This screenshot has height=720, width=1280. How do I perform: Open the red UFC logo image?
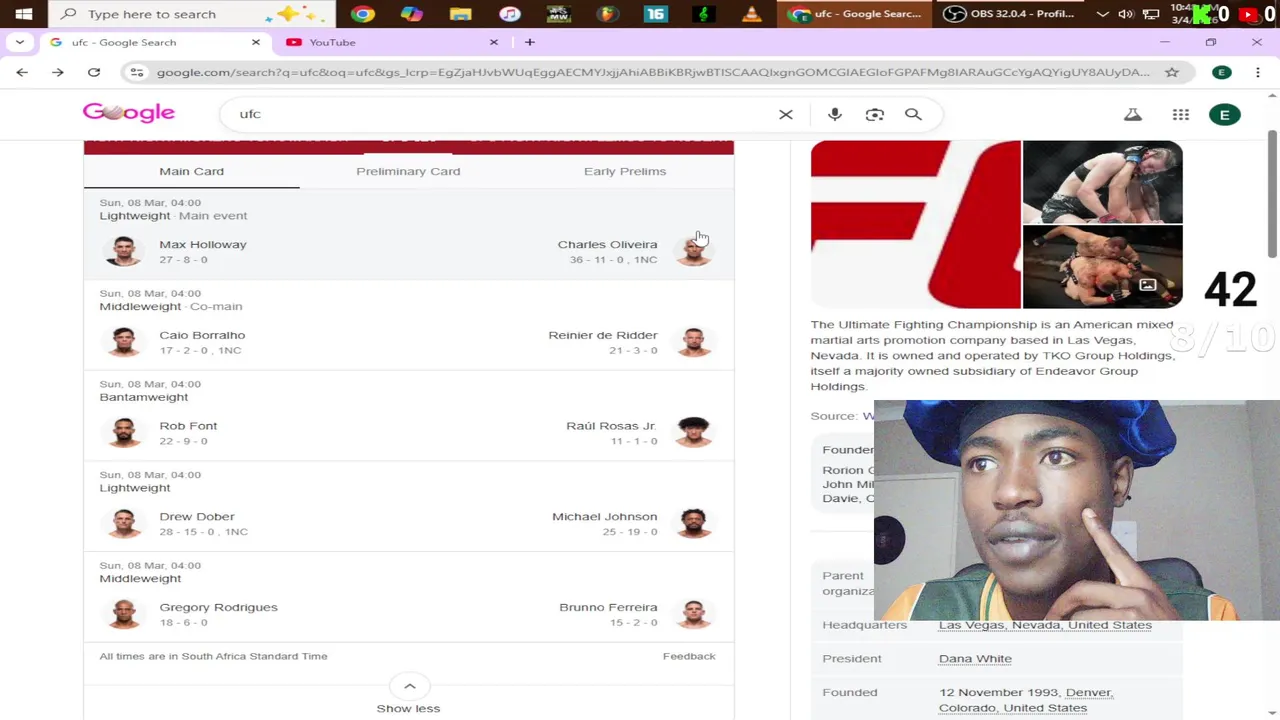(x=915, y=224)
